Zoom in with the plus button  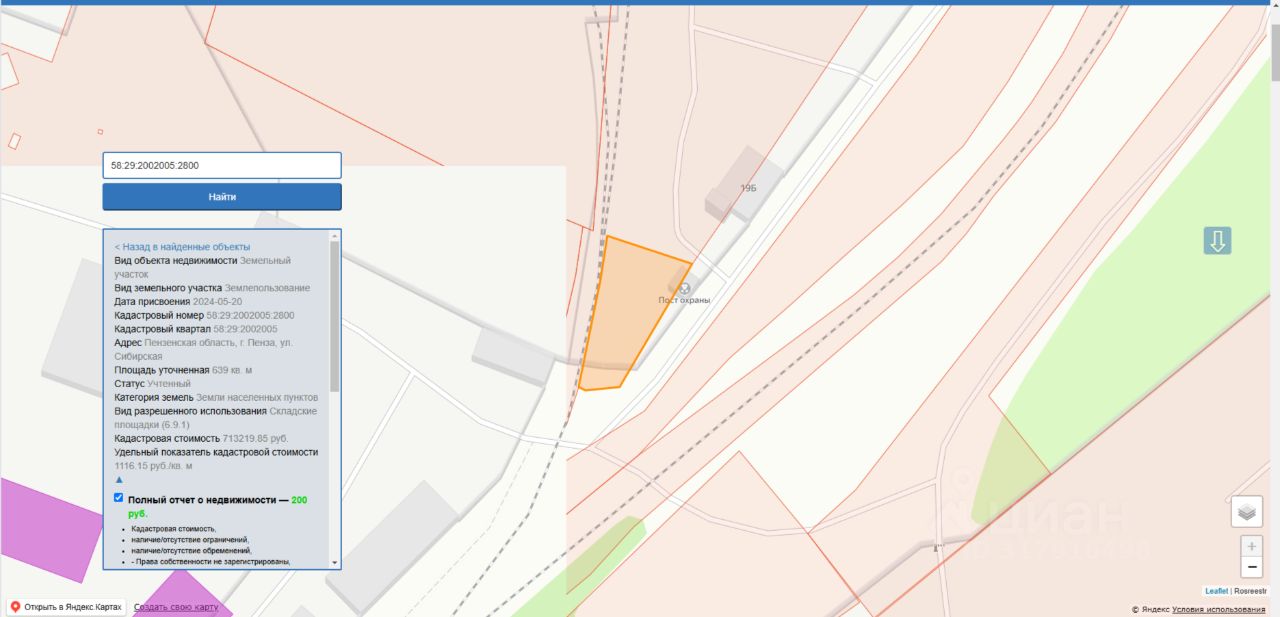coord(1251,547)
